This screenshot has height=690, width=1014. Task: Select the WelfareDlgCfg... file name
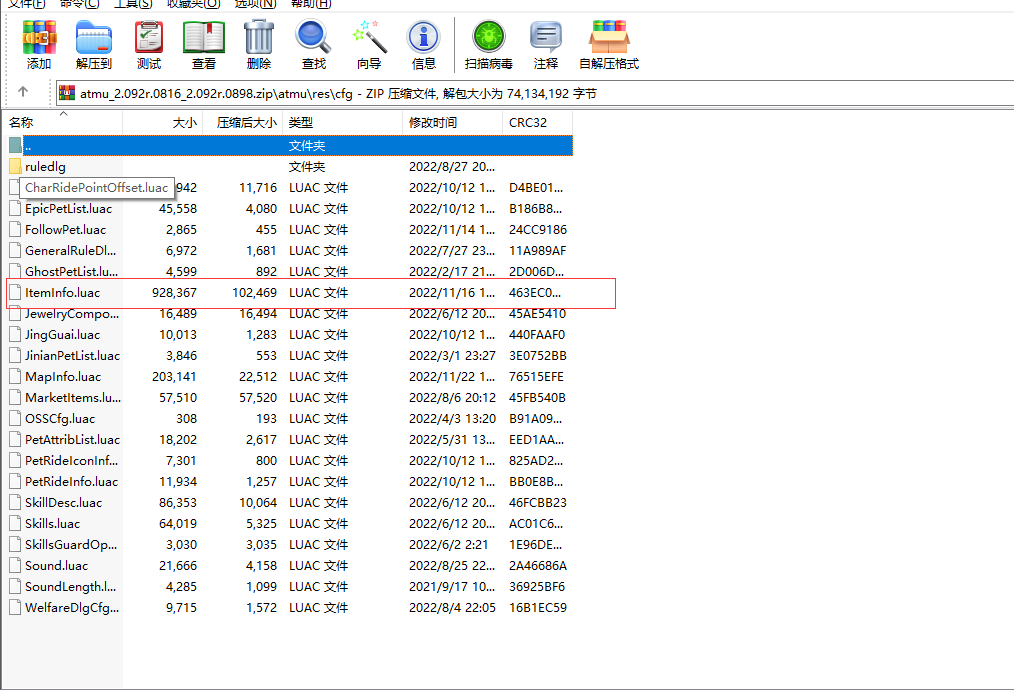(72, 608)
